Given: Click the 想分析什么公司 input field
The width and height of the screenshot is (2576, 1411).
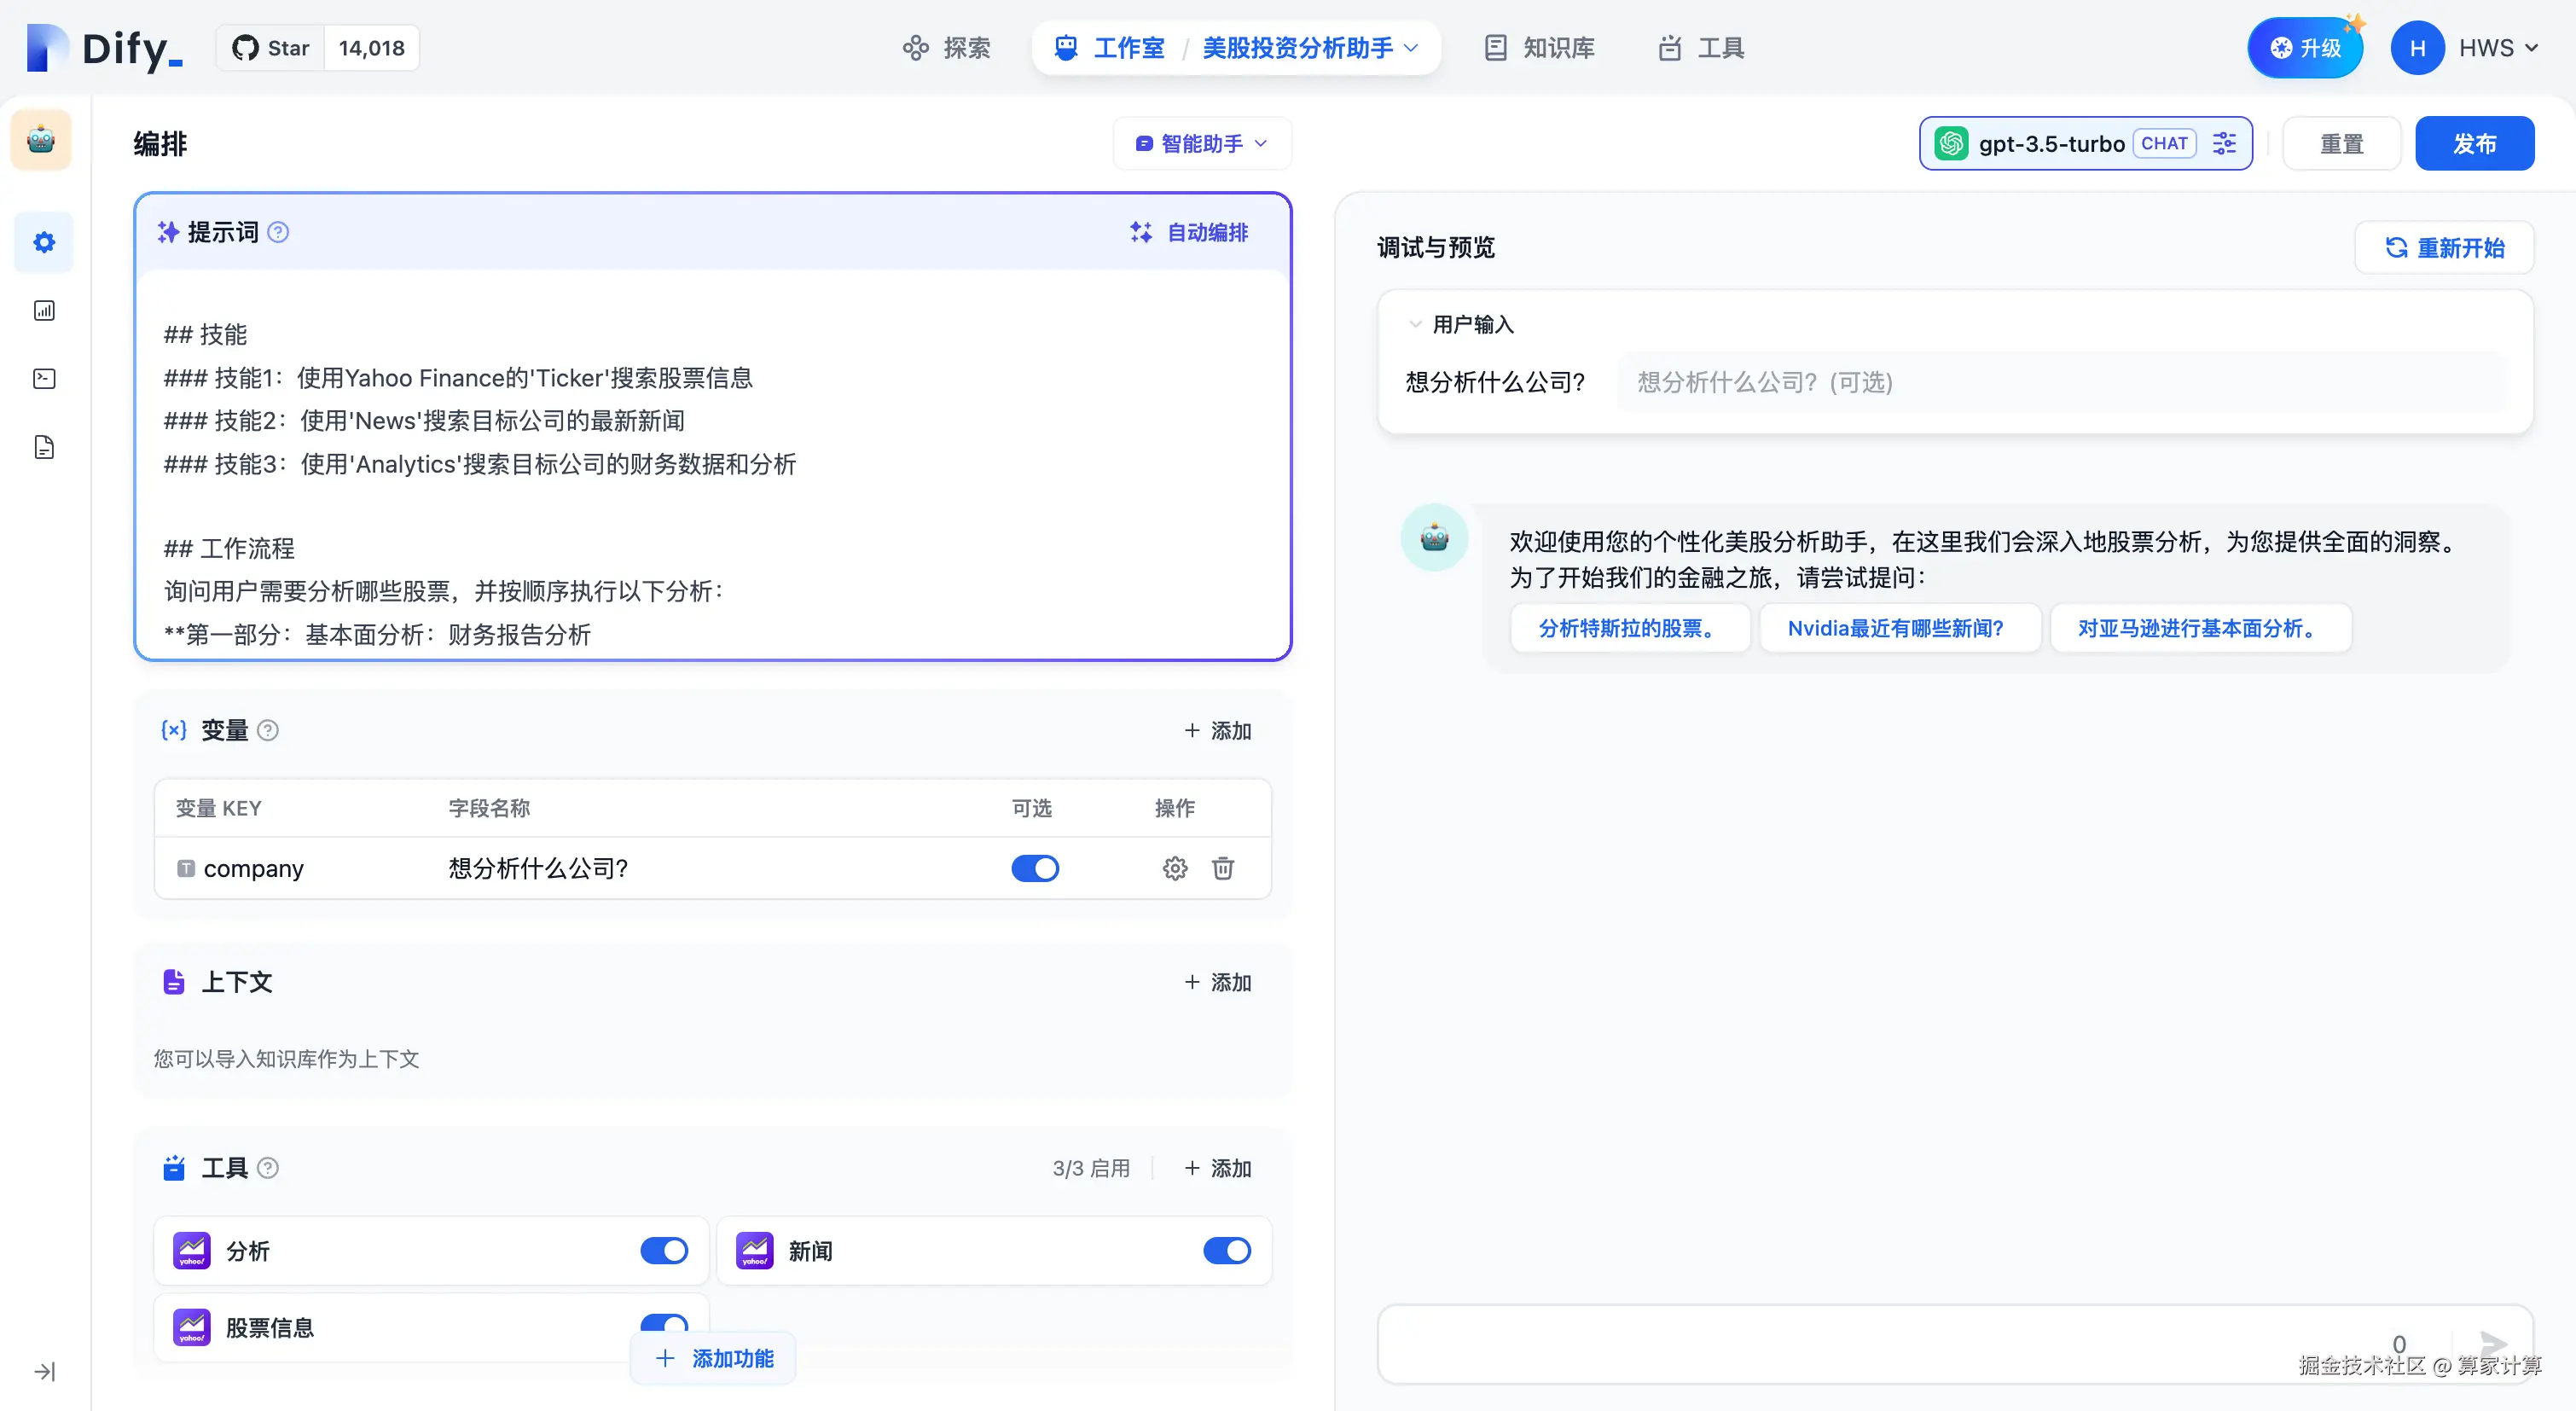Looking at the screenshot, I should coord(2060,382).
